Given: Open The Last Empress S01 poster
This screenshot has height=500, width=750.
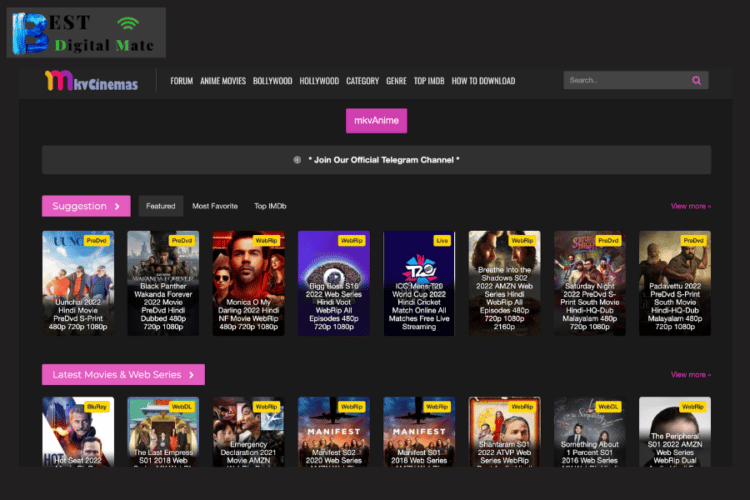Looking at the screenshot, I should point(163,432).
